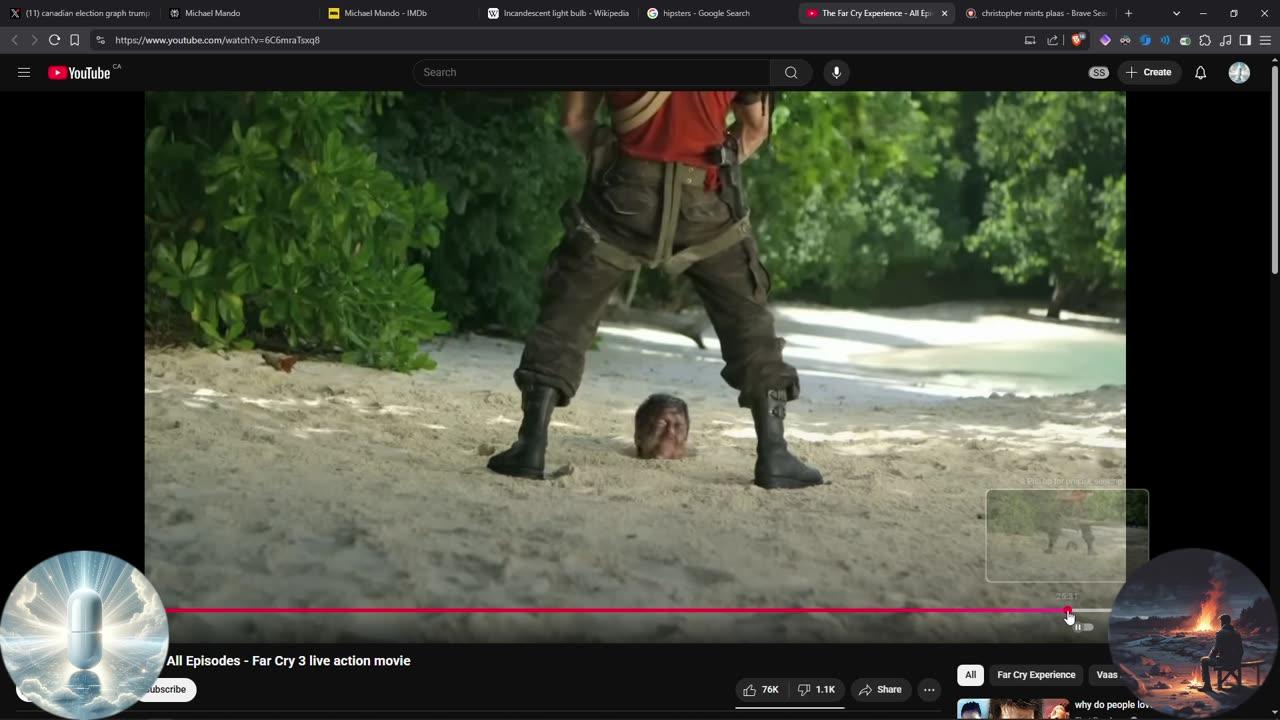Go to the YouTube home logo
This screenshot has height=720, width=1280.
pyautogui.click(x=79, y=72)
